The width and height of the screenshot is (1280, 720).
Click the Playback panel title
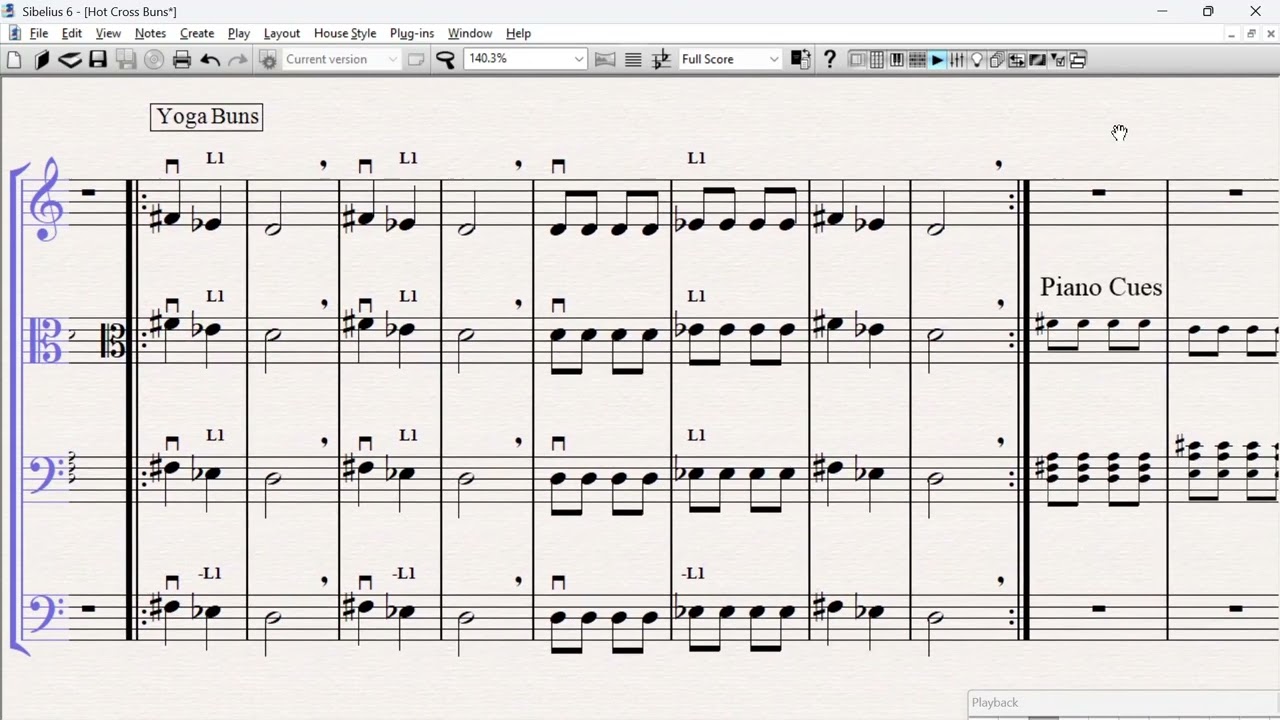(995, 703)
